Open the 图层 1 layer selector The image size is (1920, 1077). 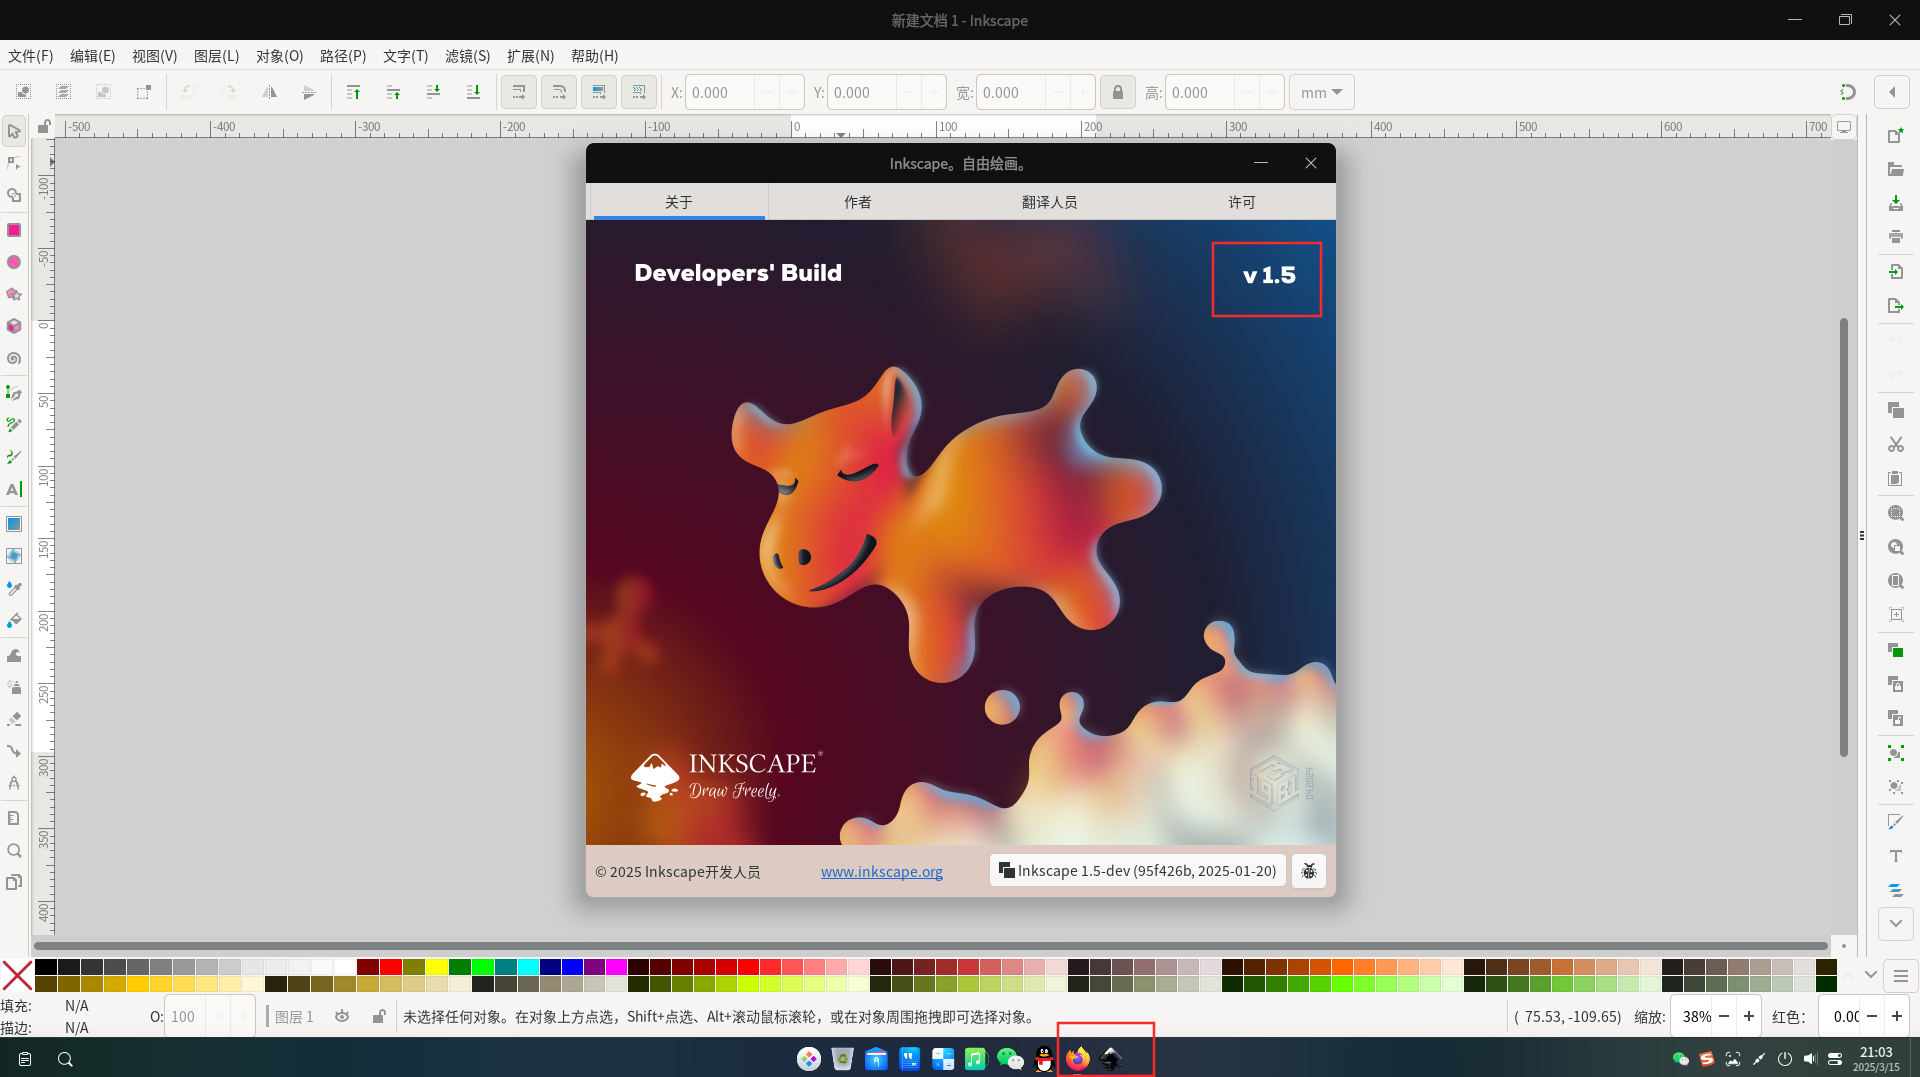tap(294, 1016)
